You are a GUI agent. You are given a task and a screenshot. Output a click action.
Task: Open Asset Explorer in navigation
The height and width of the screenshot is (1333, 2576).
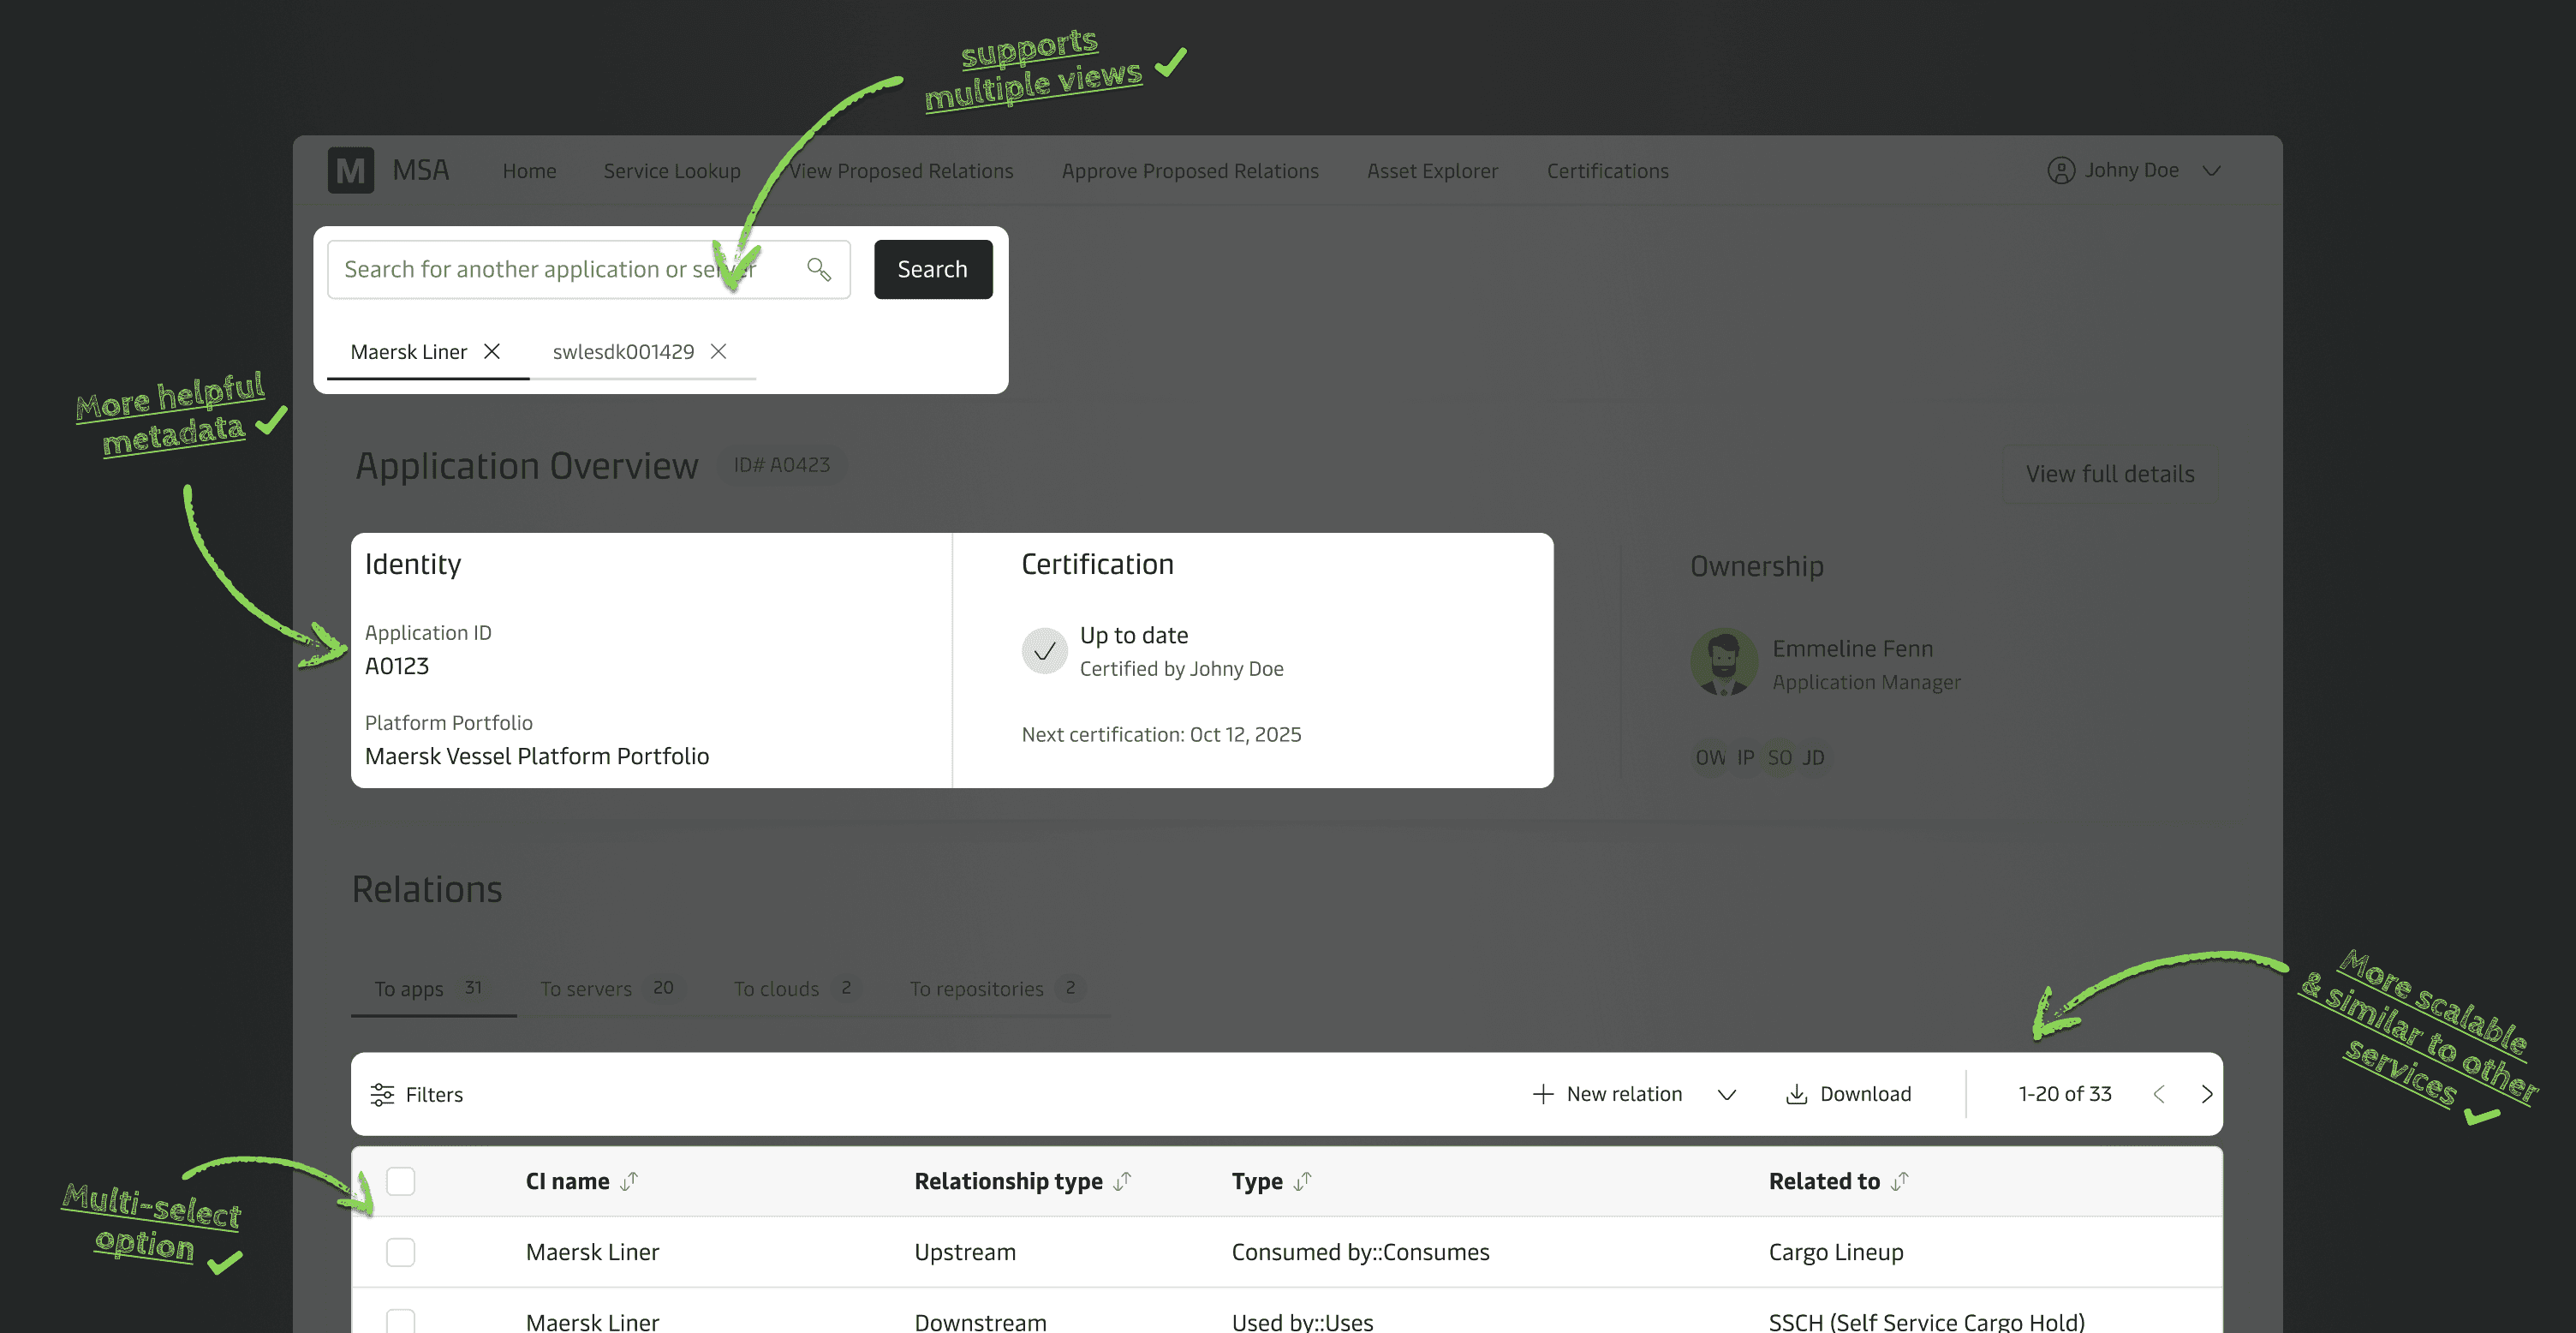pyautogui.click(x=1432, y=171)
